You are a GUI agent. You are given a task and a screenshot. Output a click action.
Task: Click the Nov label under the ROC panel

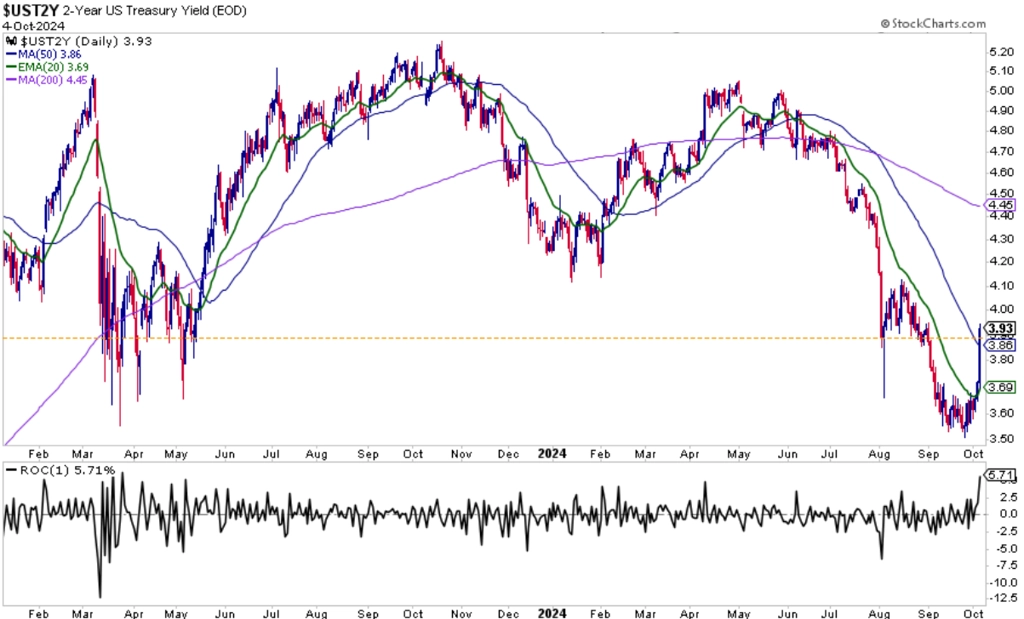tap(462, 613)
